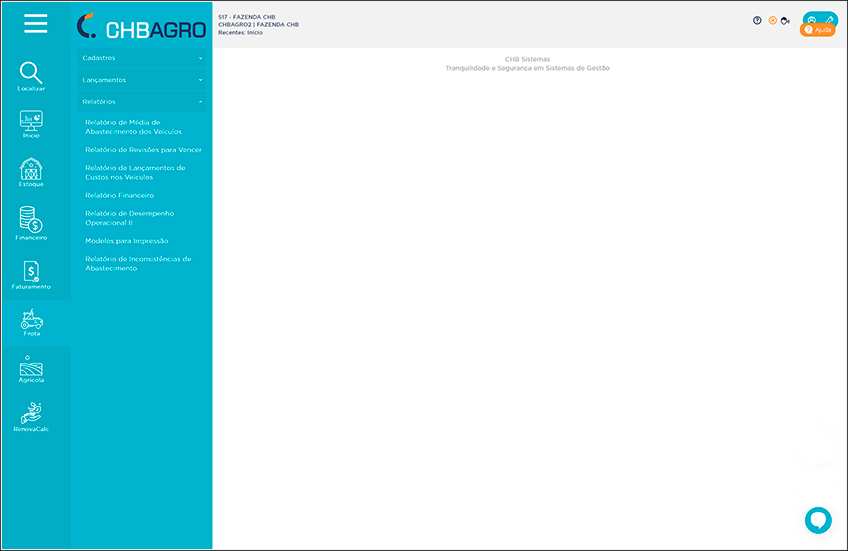Expand the Lançamentos section

[x=141, y=80]
